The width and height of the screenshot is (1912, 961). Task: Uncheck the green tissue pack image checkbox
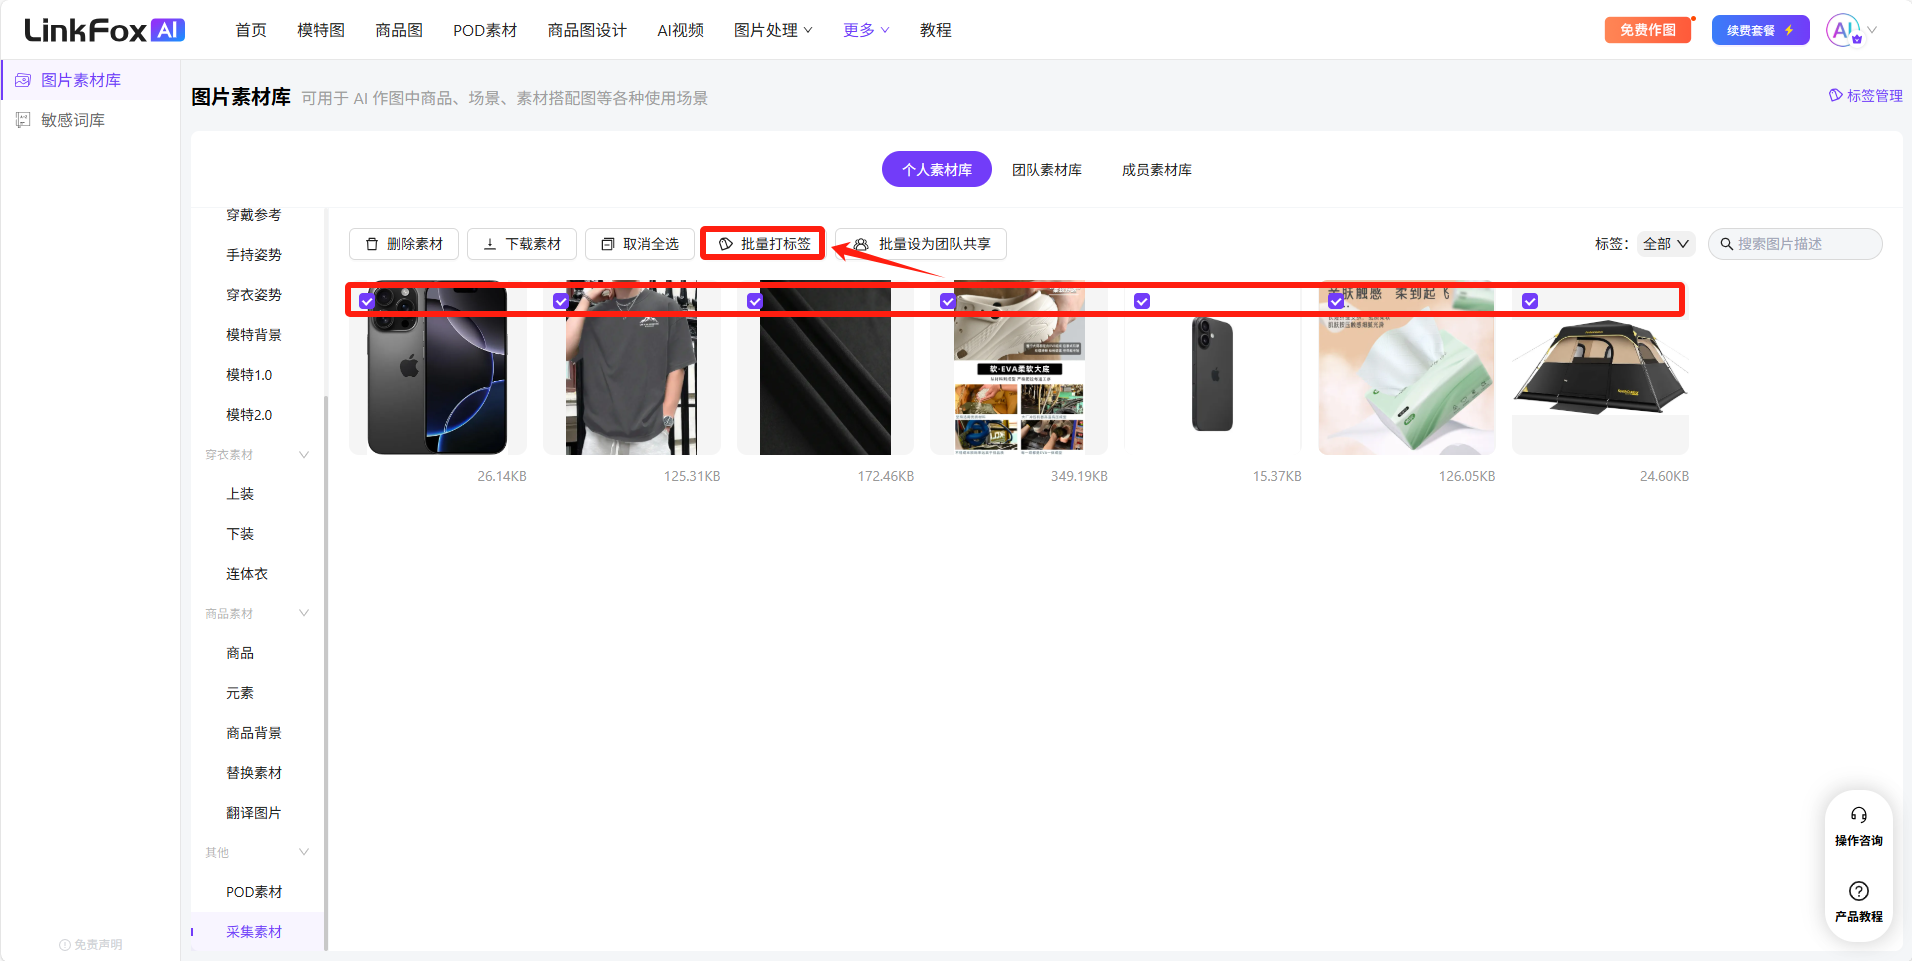pos(1336,301)
